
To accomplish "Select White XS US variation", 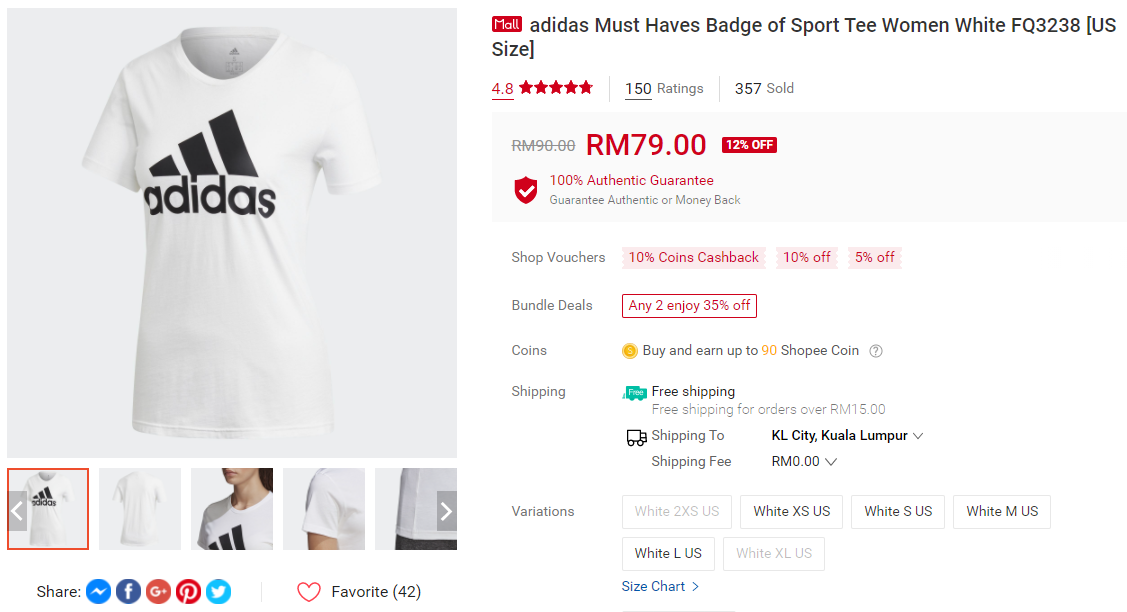I will tap(792, 512).
